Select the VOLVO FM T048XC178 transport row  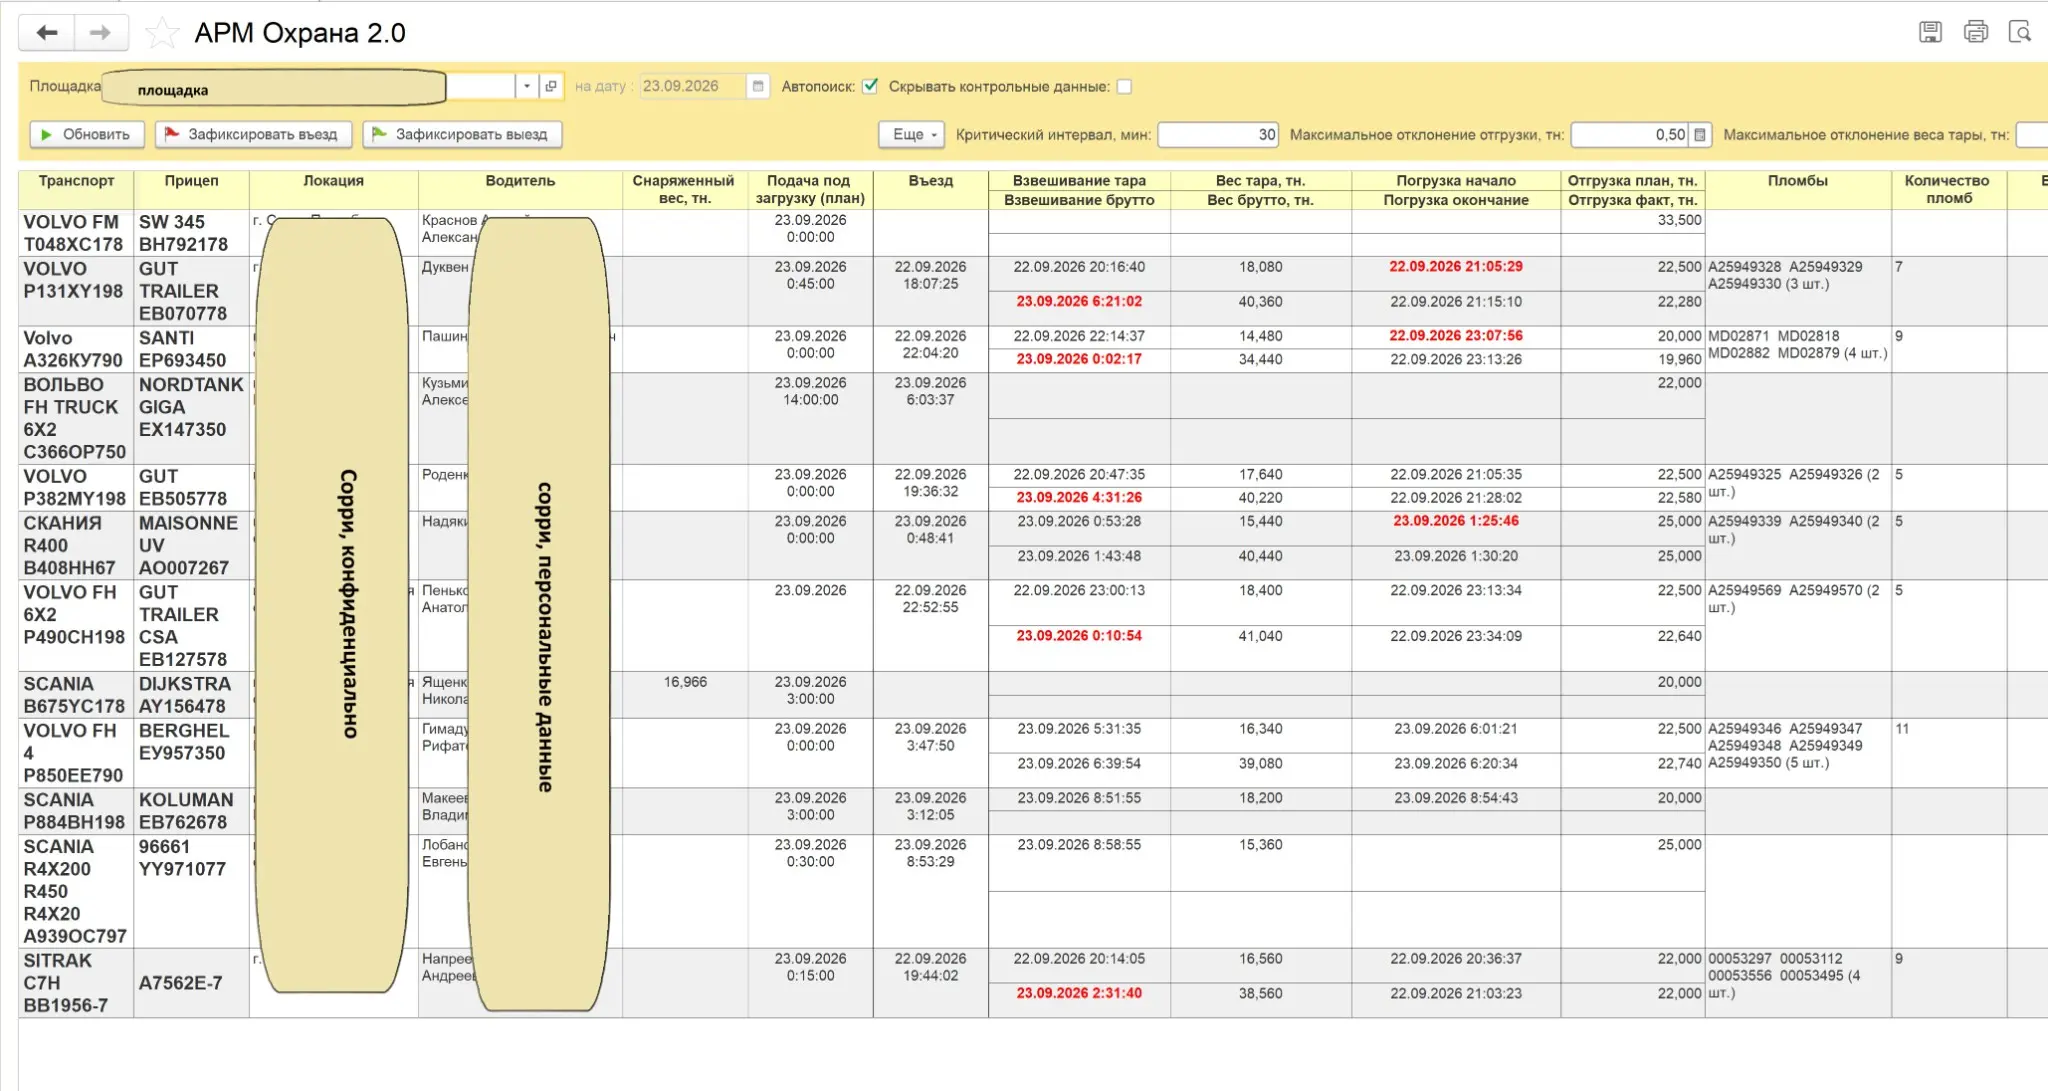pyautogui.click(x=76, y=233)
